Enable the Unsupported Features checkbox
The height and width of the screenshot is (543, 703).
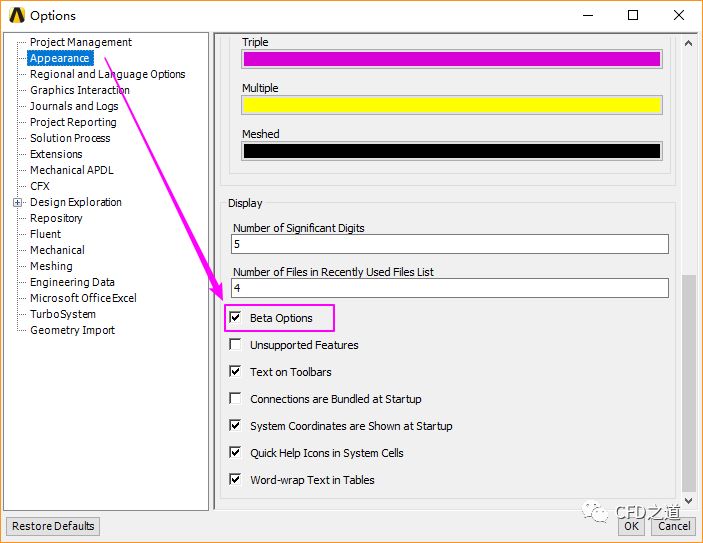235,344
